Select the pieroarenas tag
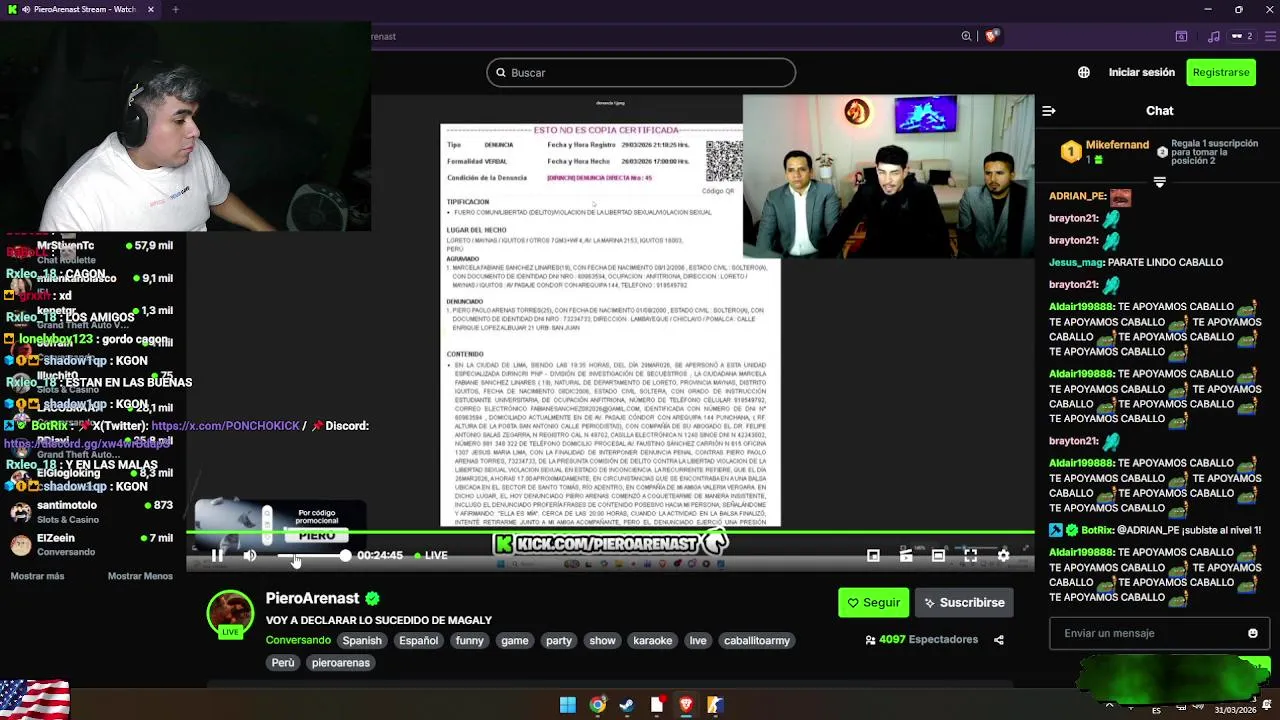This screenshot has width=1280, height=720. (340, 662)
